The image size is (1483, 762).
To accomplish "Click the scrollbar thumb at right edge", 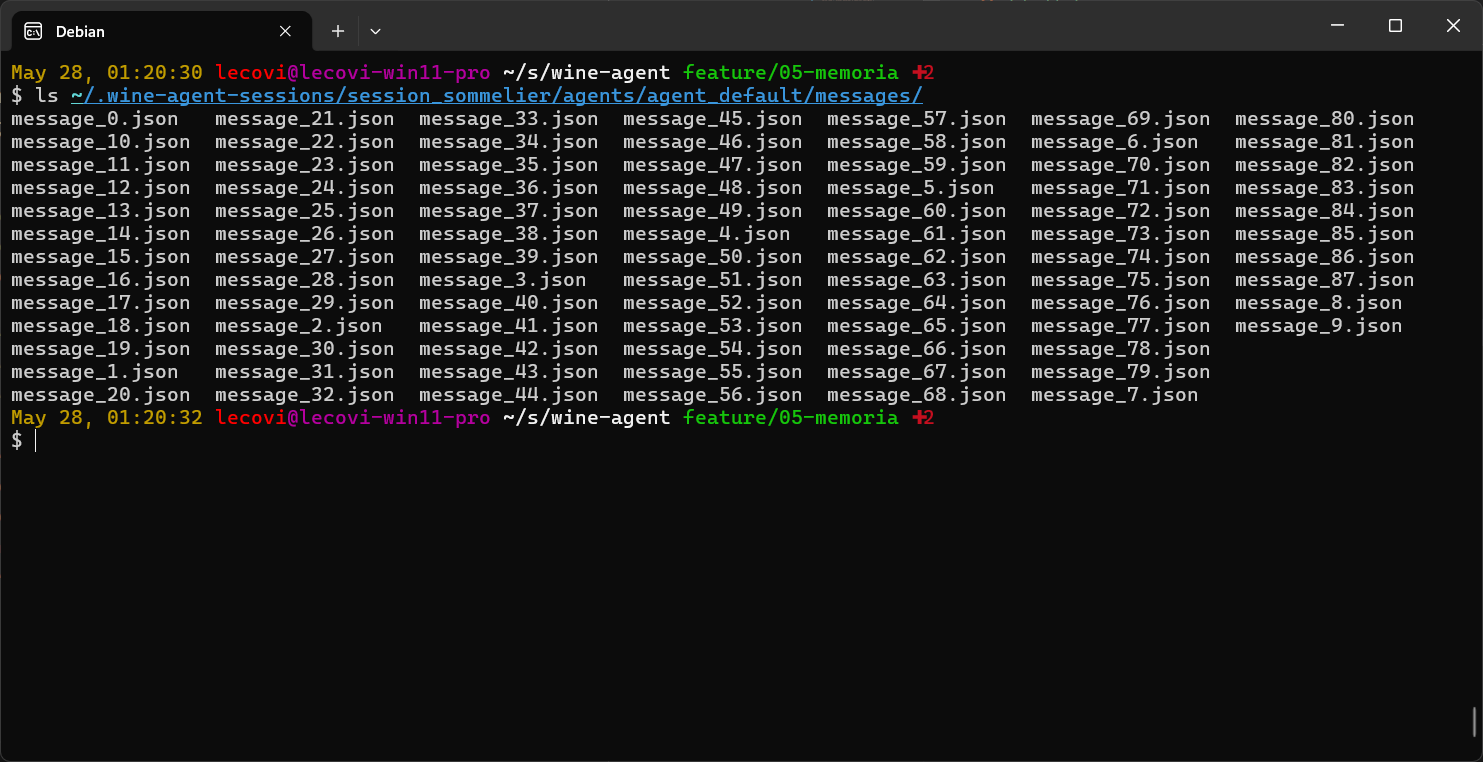I will 1474,724.
